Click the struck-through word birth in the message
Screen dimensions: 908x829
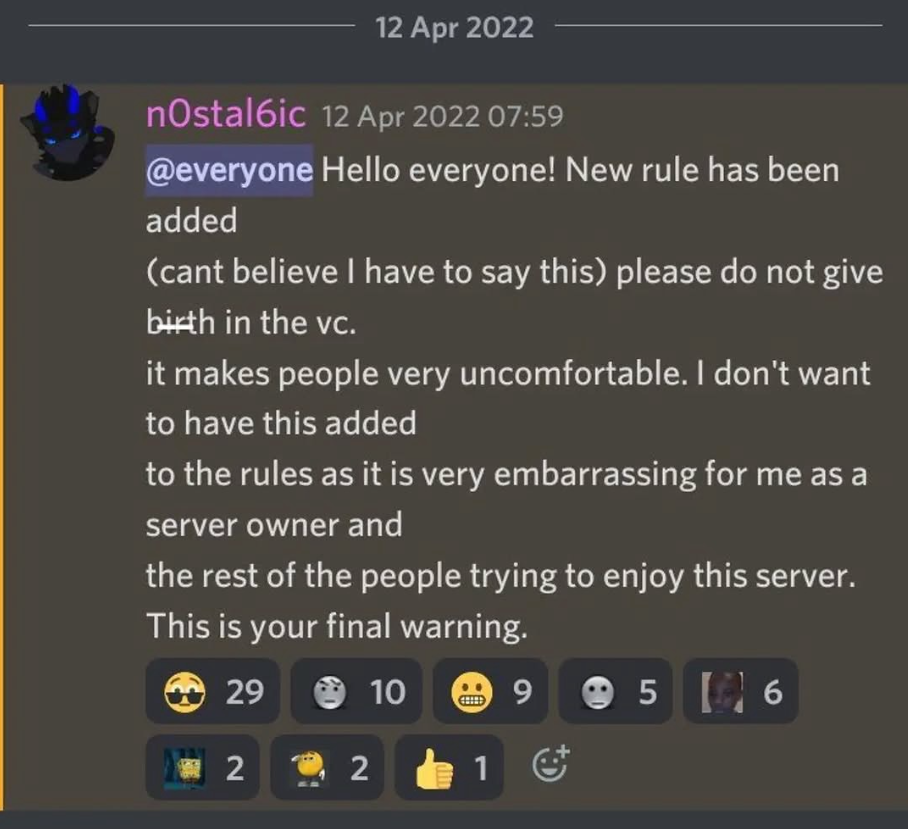(x=181, y=323)
